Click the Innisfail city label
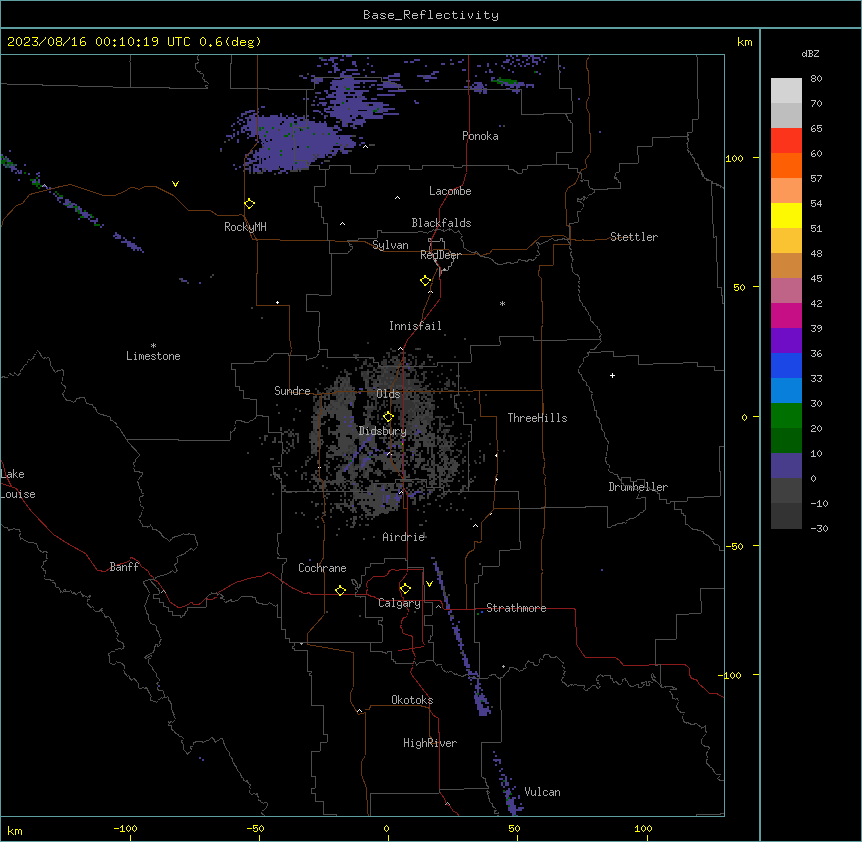The width and height of the screenshot is (862, 842). (415, 326)
